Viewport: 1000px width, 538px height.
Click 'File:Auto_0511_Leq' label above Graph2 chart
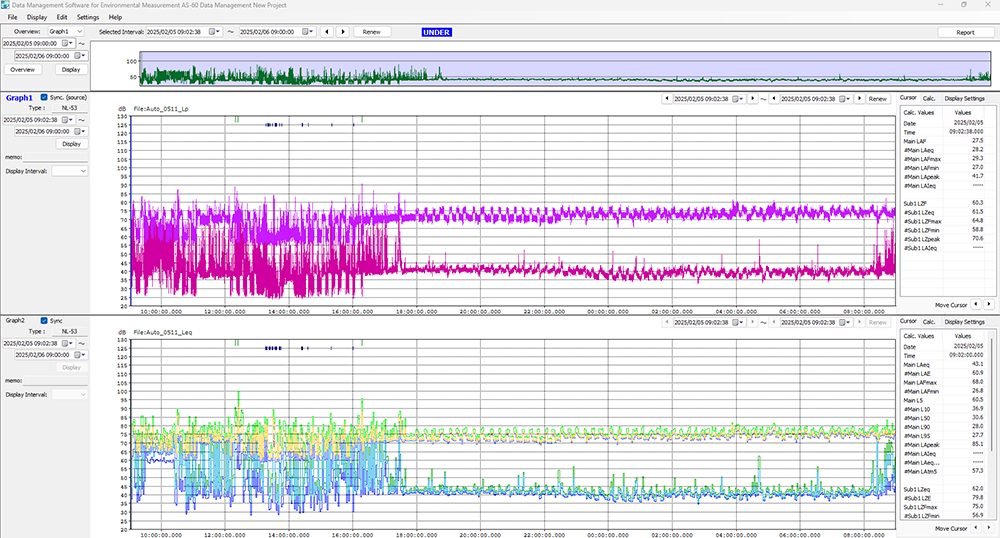(x=163, y=332)
